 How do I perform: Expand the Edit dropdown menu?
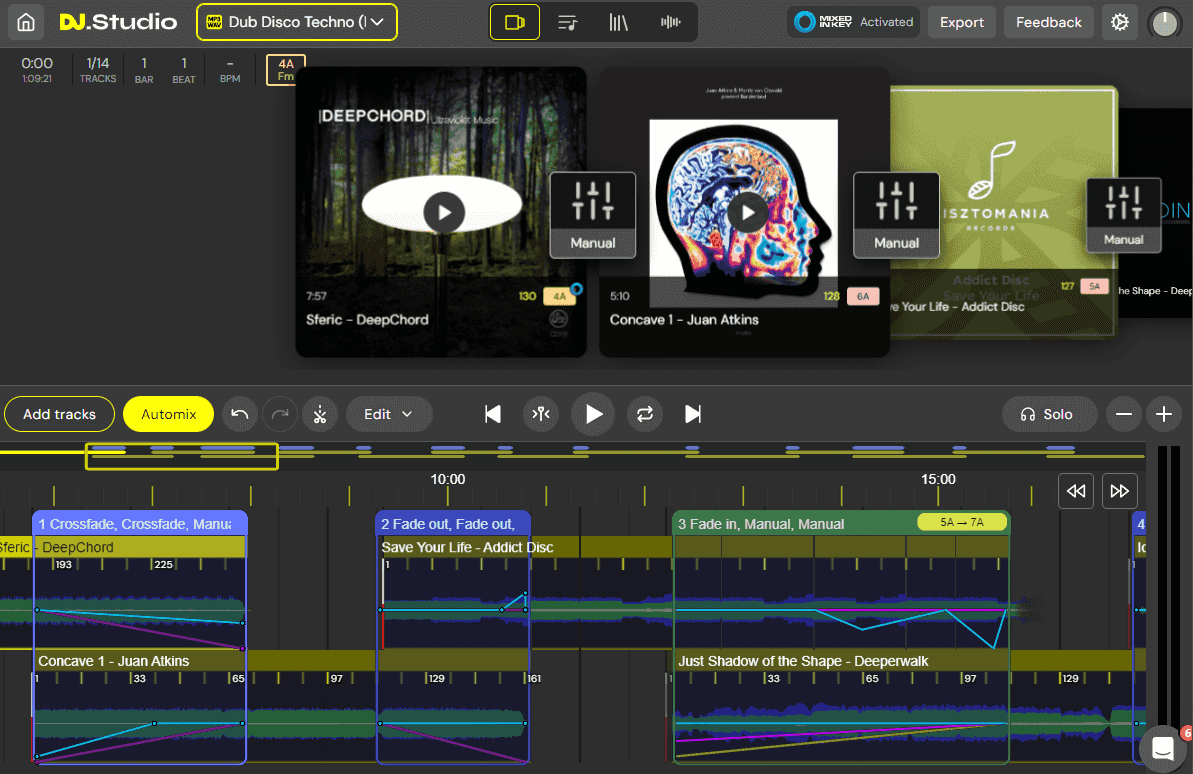[389, 413]
